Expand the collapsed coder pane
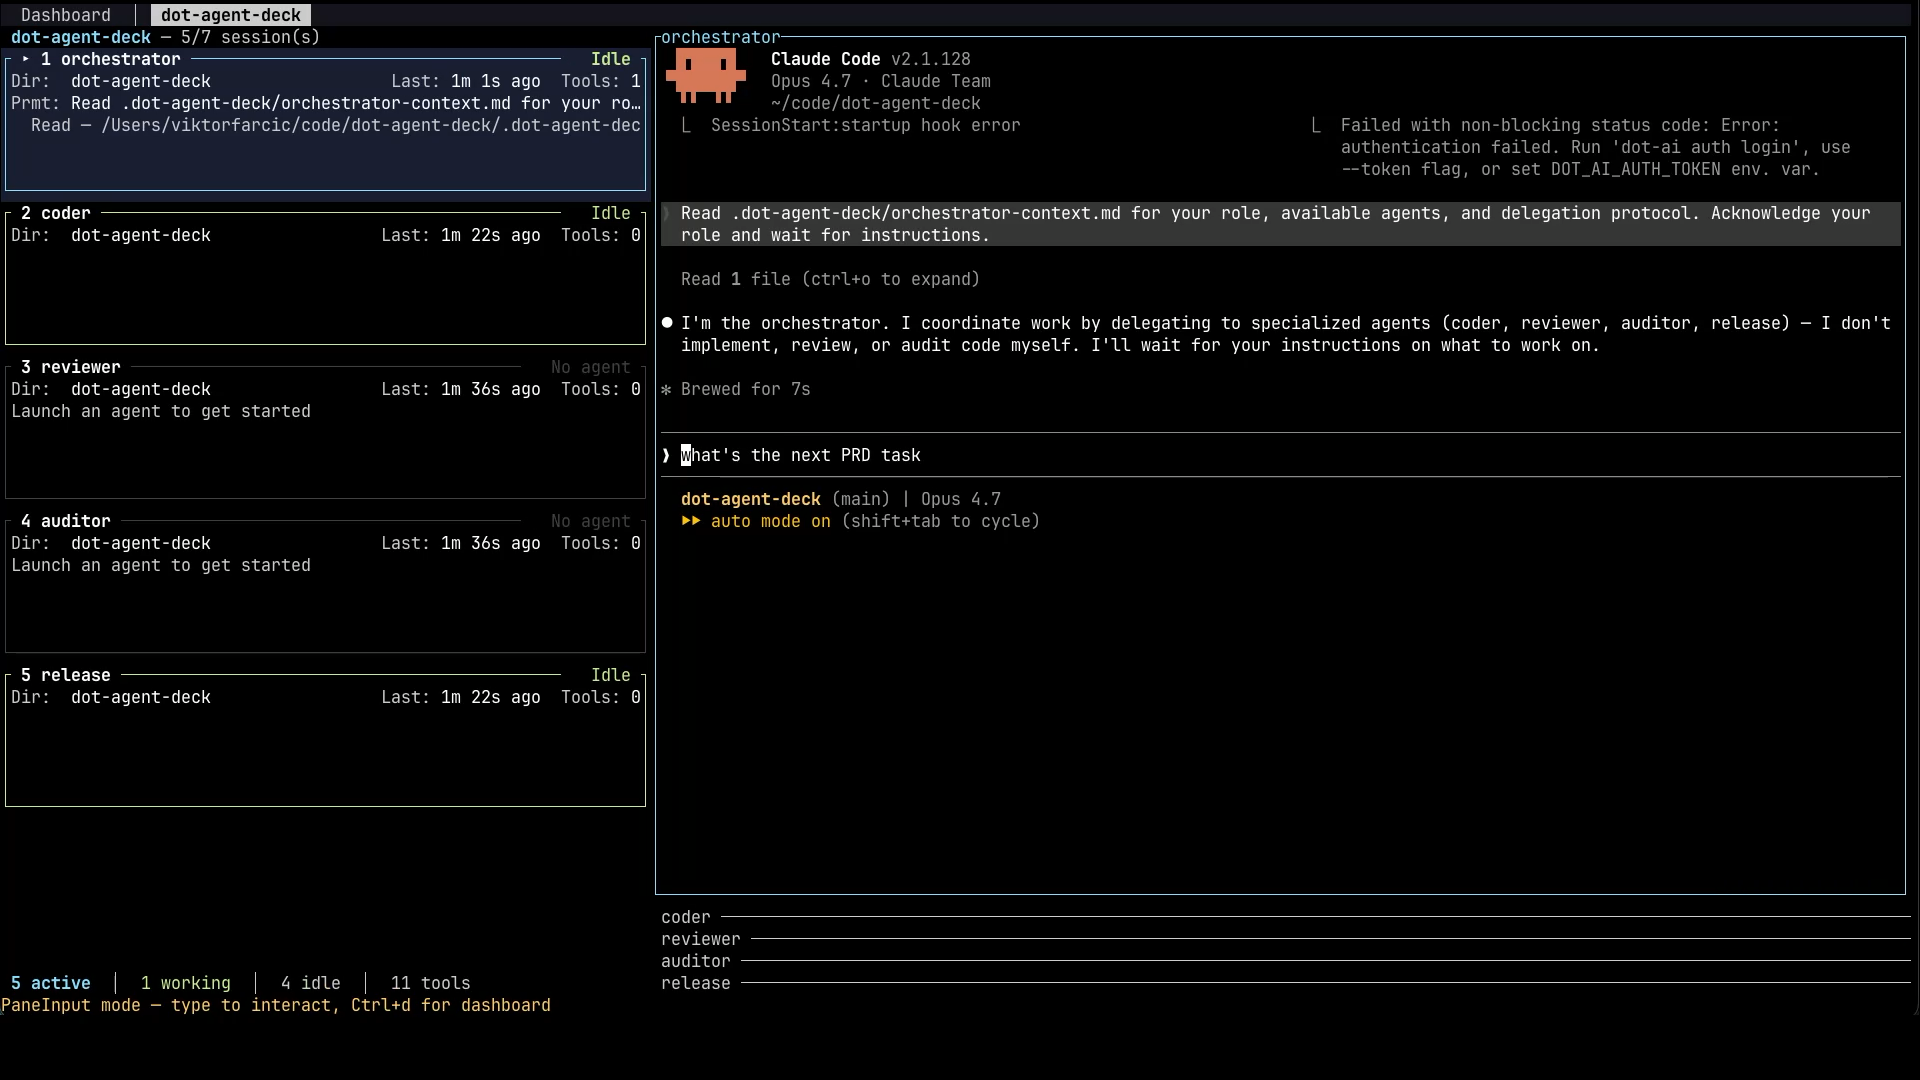Viewport: 1920px width, 1080px height. coord(1285,917)
